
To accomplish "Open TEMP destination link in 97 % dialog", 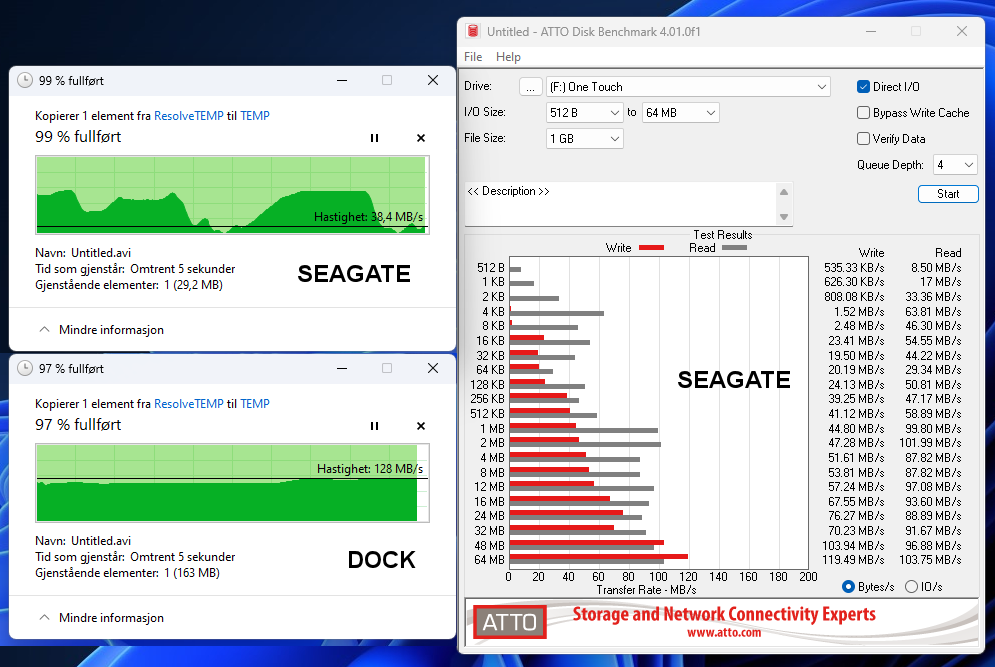I will [x=254, y=404].
